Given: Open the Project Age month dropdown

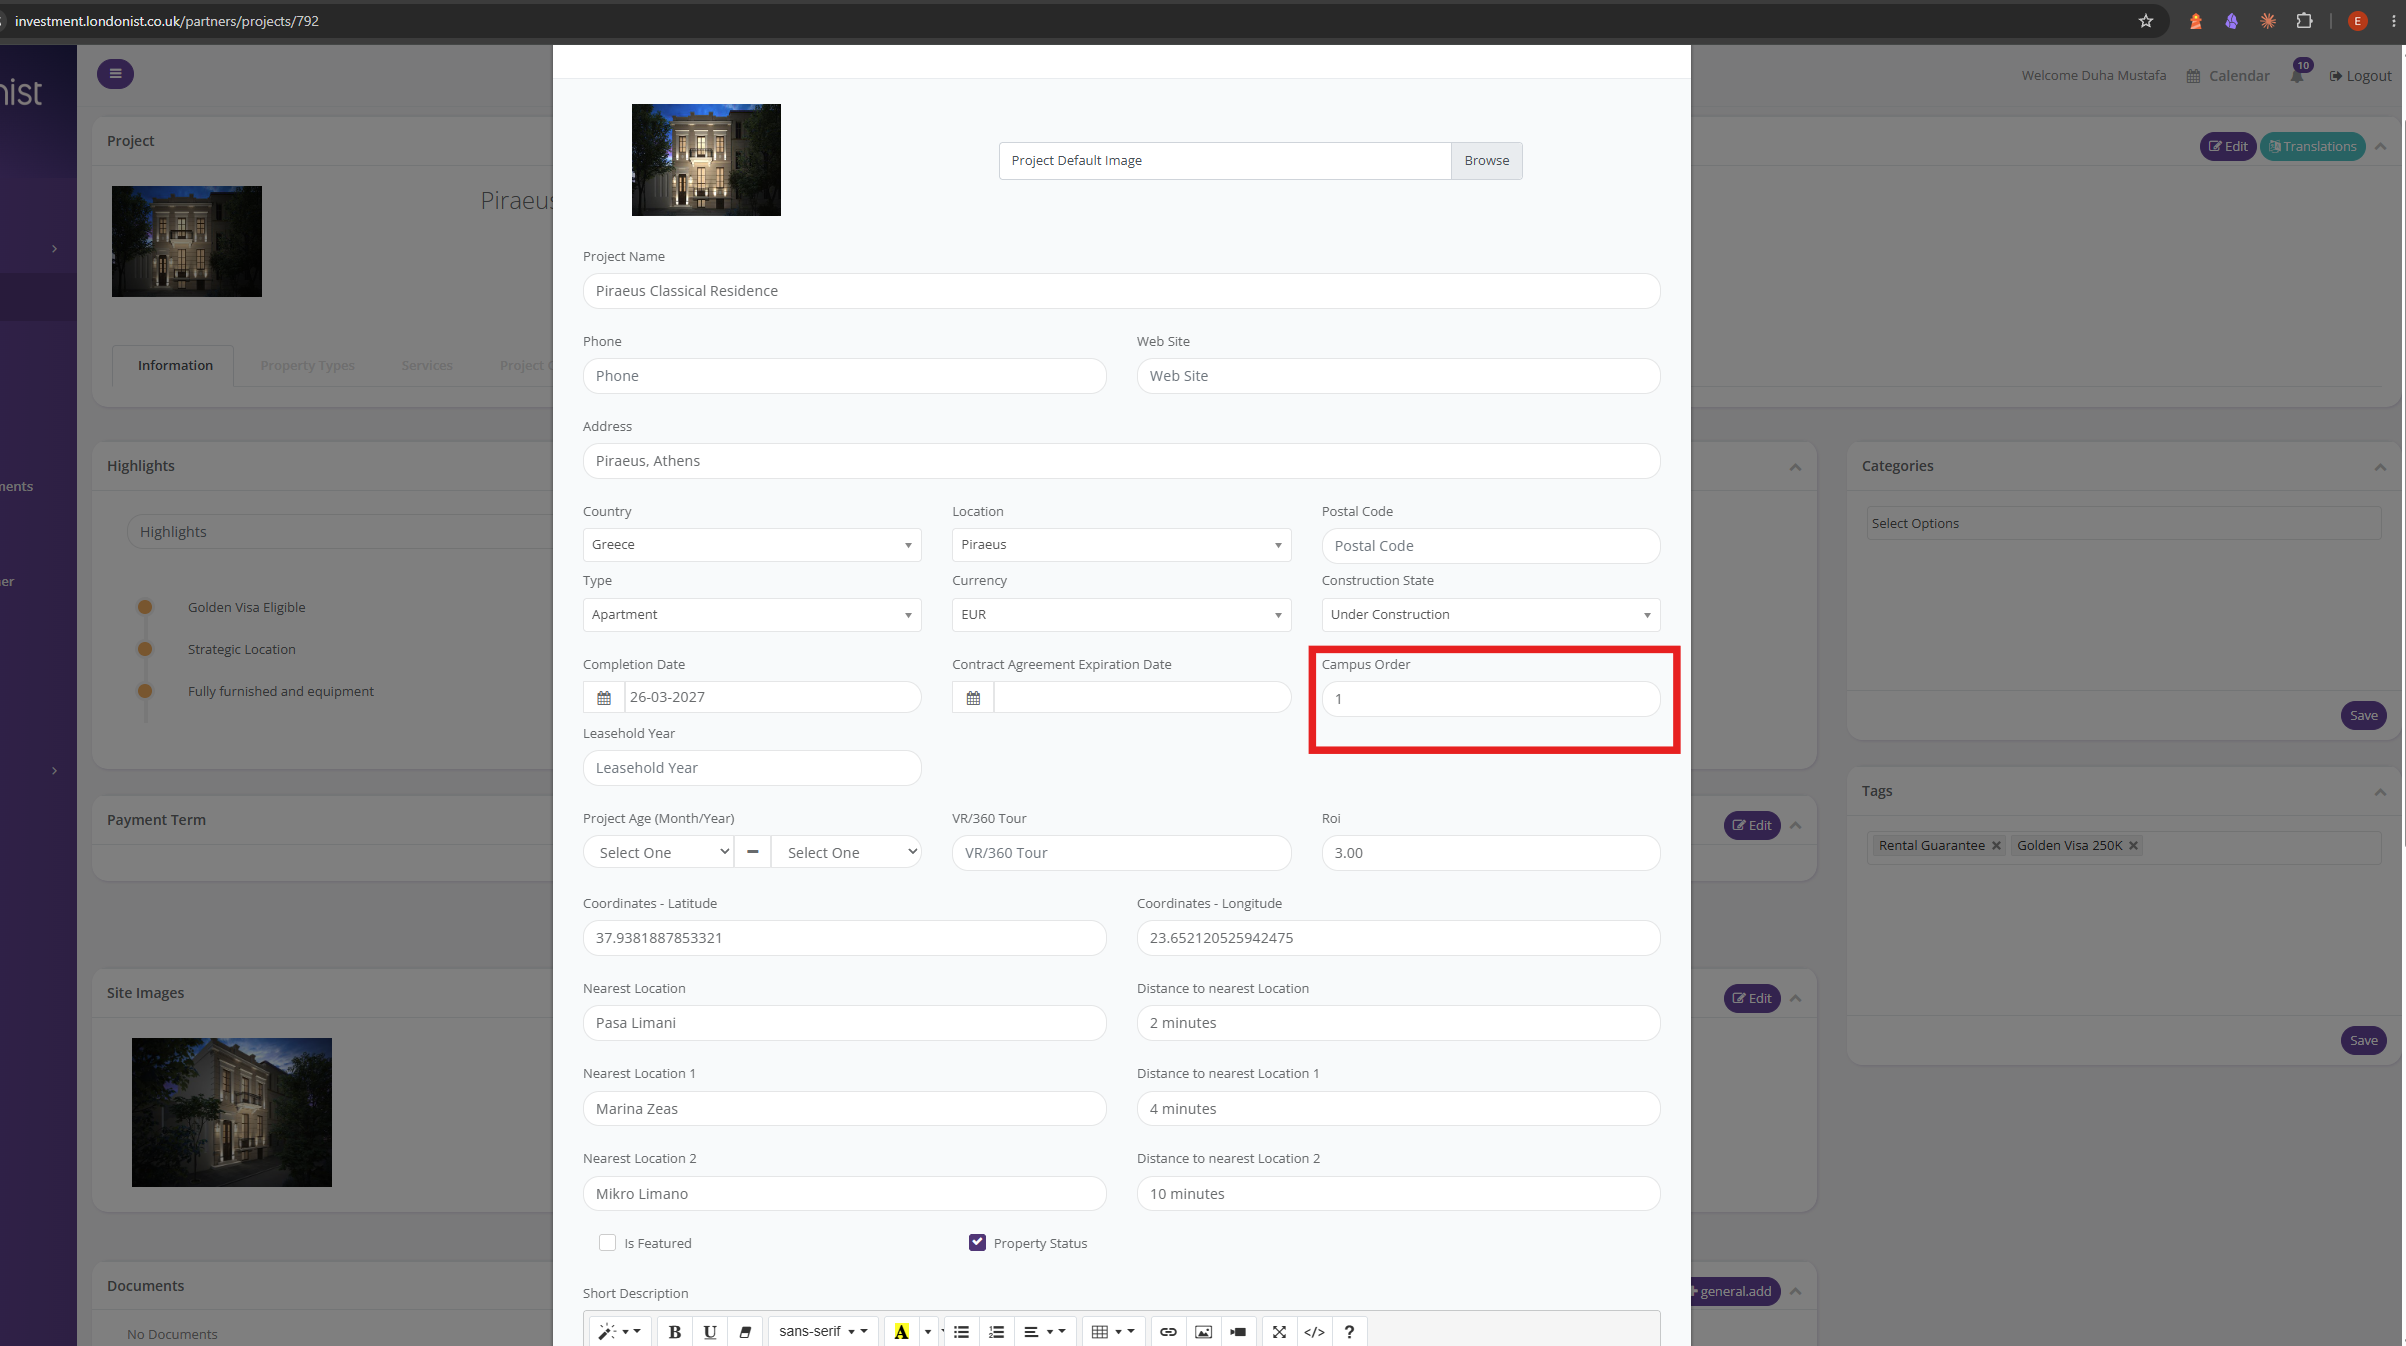Looking at the screenshot, I should click(x=659, y=852).
